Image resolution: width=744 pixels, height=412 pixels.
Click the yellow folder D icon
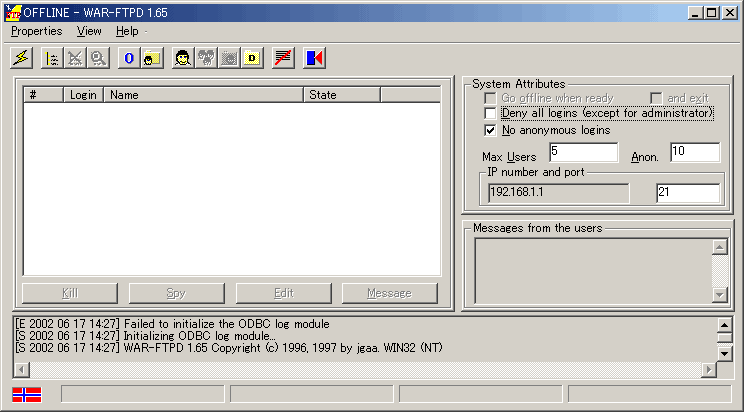point(252,58)
